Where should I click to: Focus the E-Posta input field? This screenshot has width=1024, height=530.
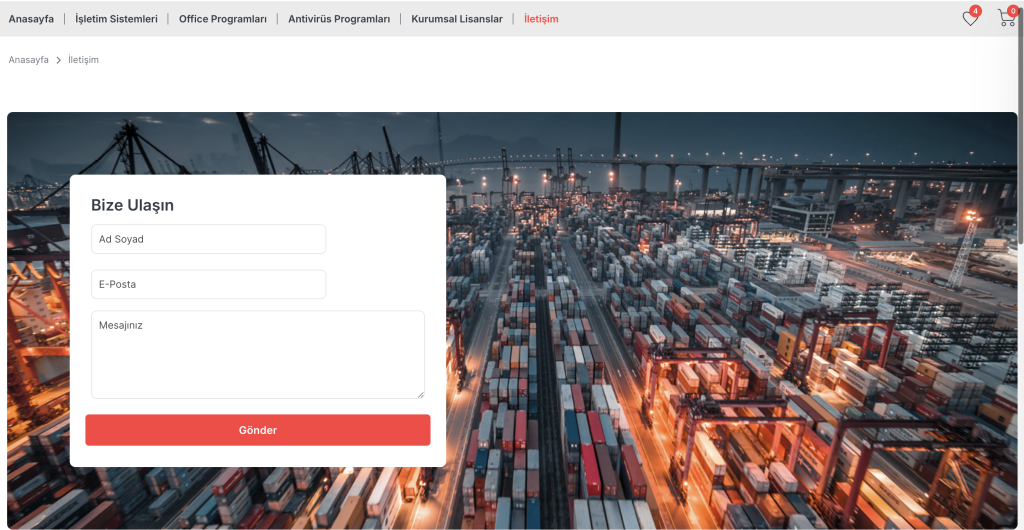[x=208, y=285]
